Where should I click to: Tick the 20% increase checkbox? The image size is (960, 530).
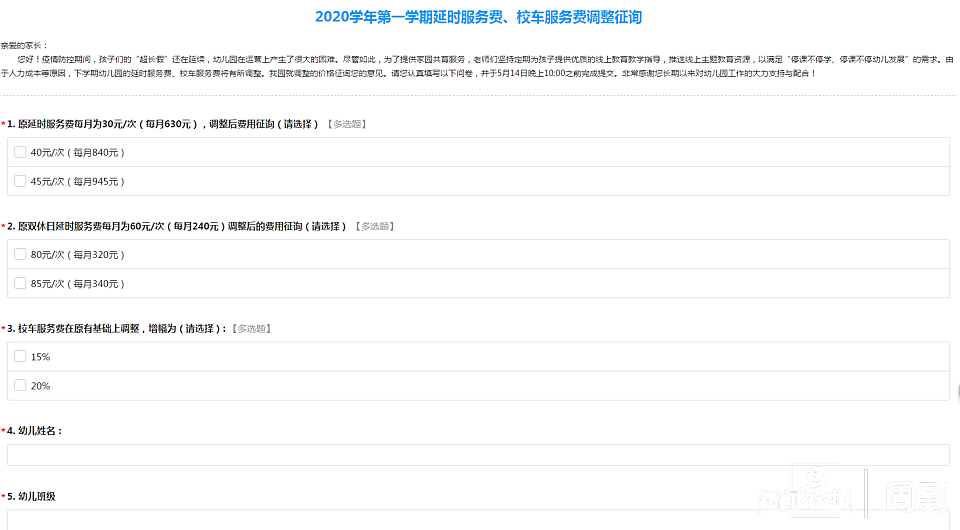(x=20, y=385)
